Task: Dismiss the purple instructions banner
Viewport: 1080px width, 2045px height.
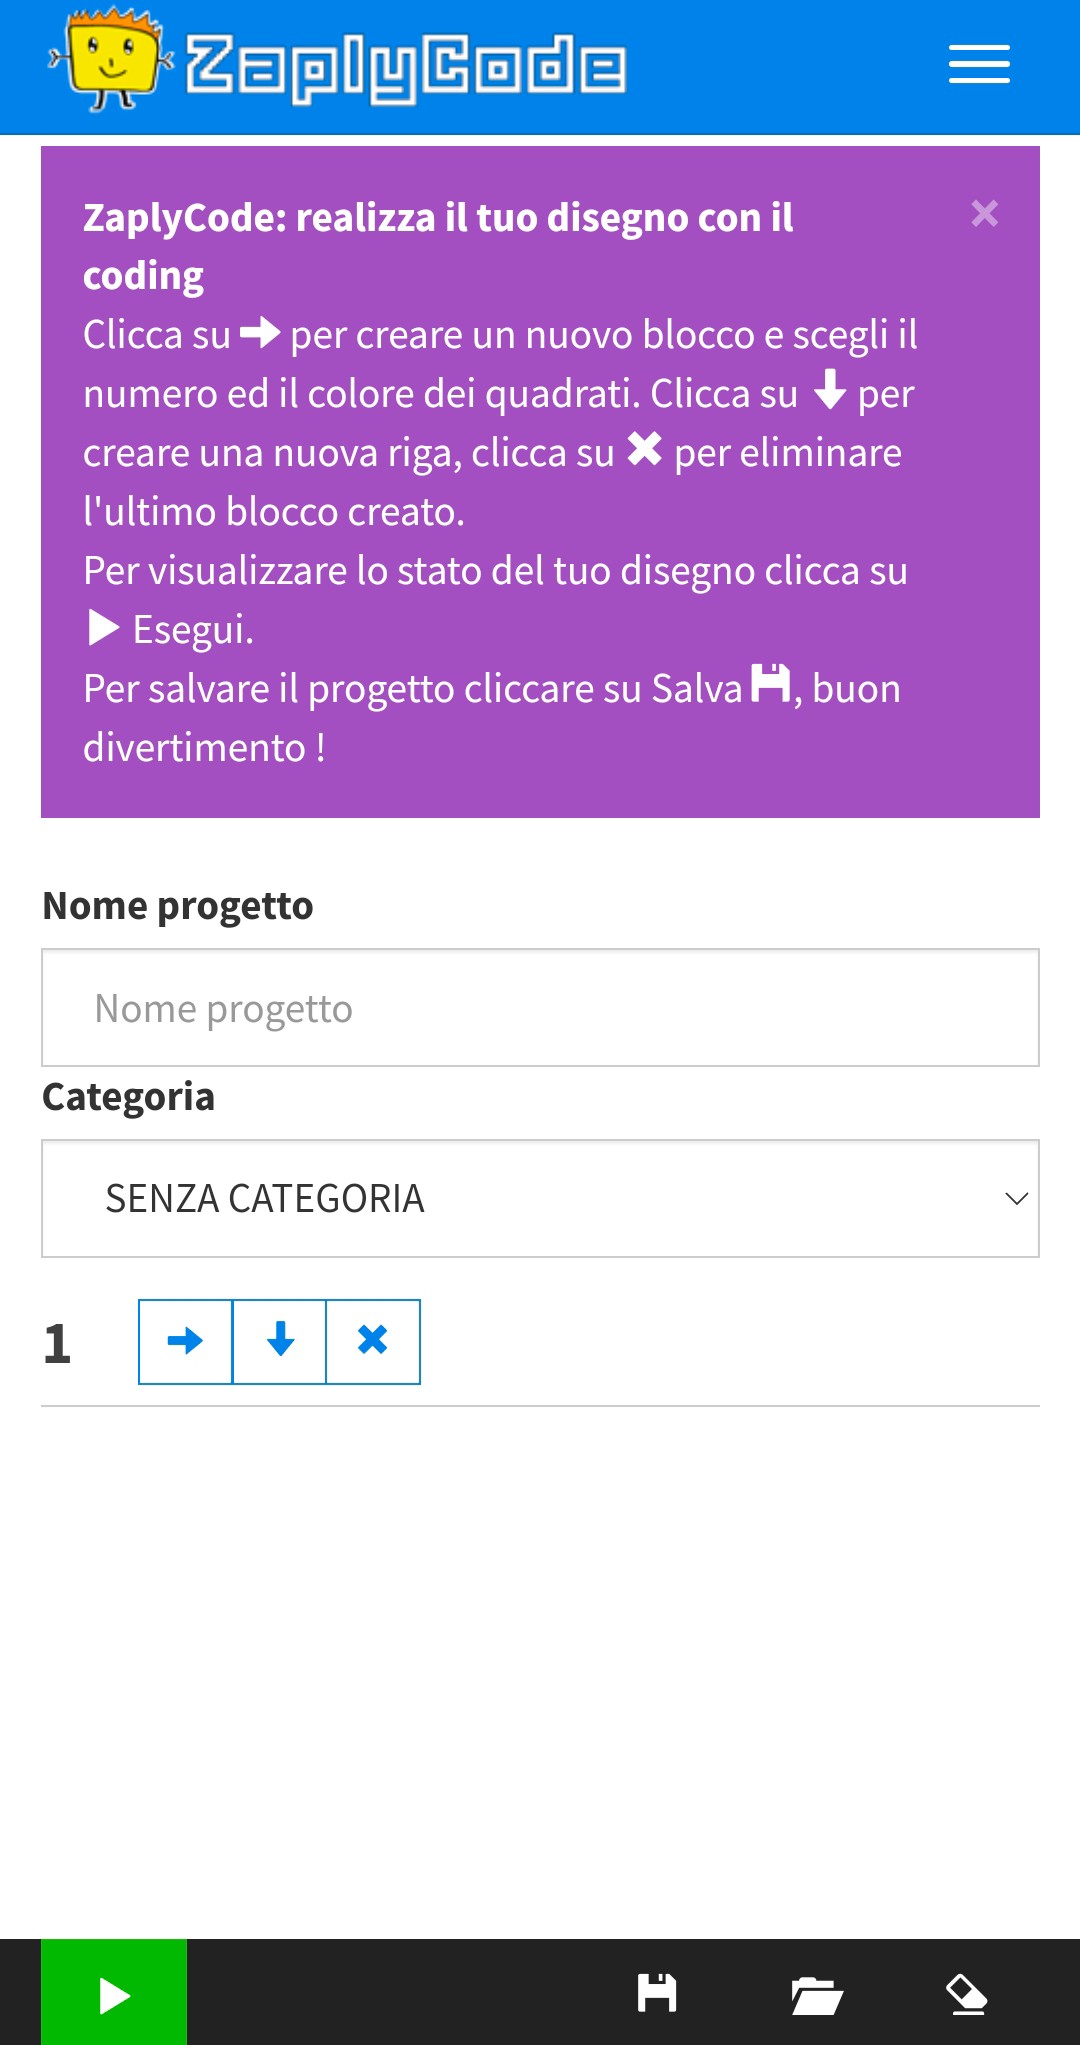Action: coord(985,215)
